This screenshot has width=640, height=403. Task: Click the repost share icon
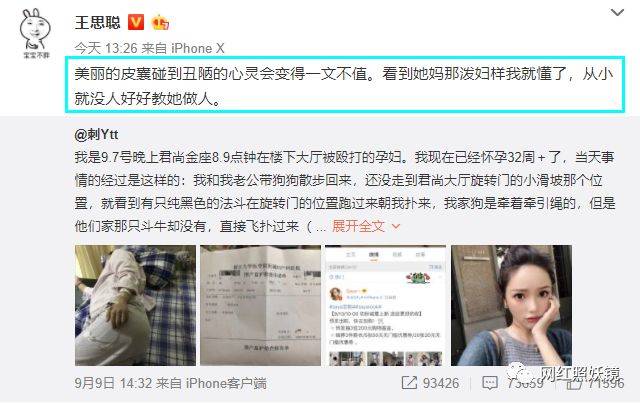click(x=409, y=383)
